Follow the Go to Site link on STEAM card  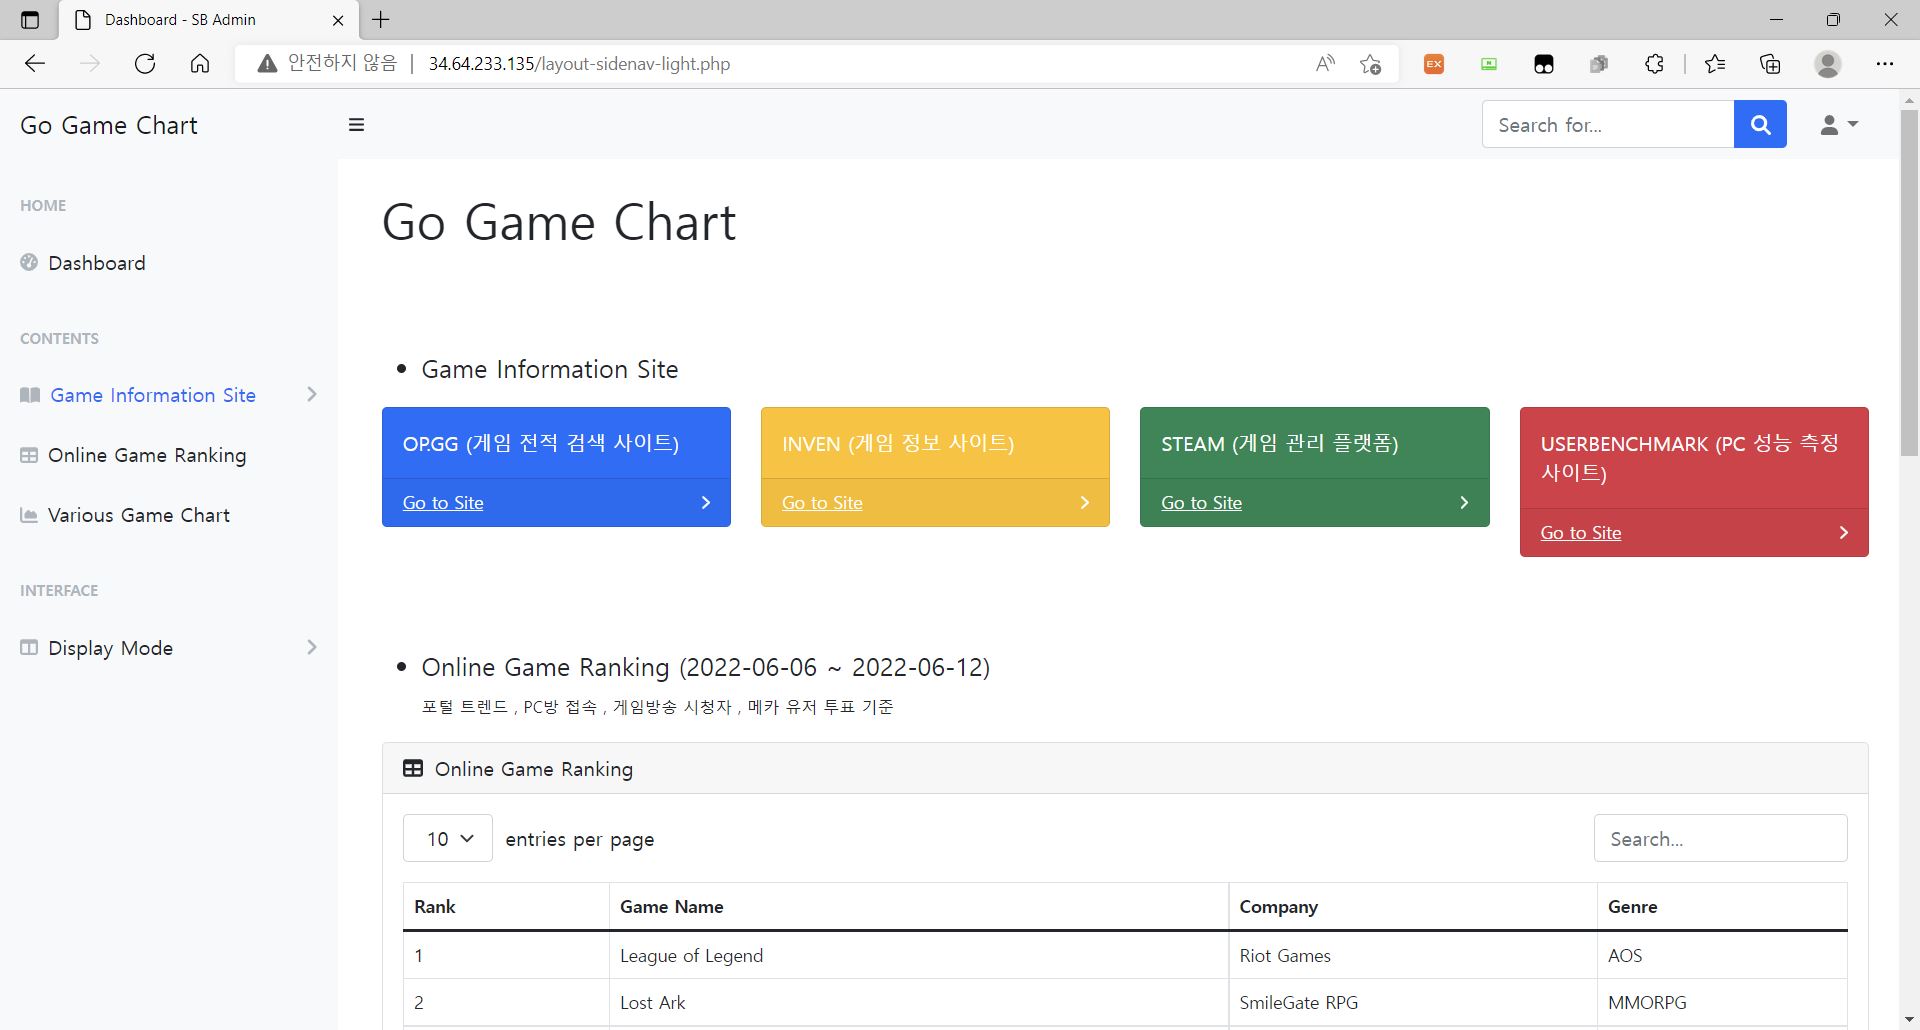[1201, 503]
